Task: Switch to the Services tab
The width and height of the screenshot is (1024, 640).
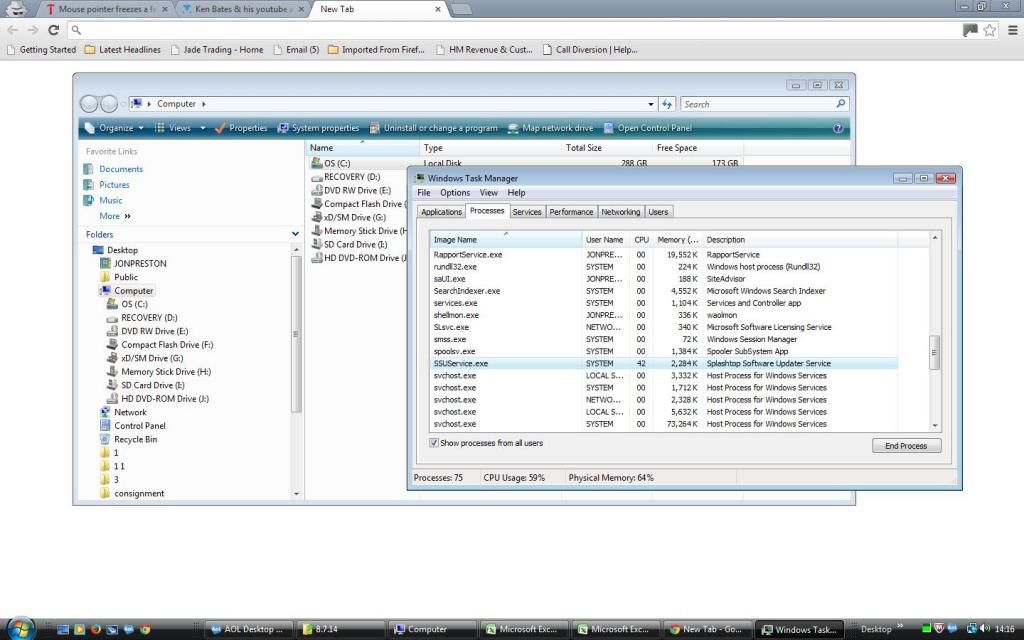Action: point(527,212)
